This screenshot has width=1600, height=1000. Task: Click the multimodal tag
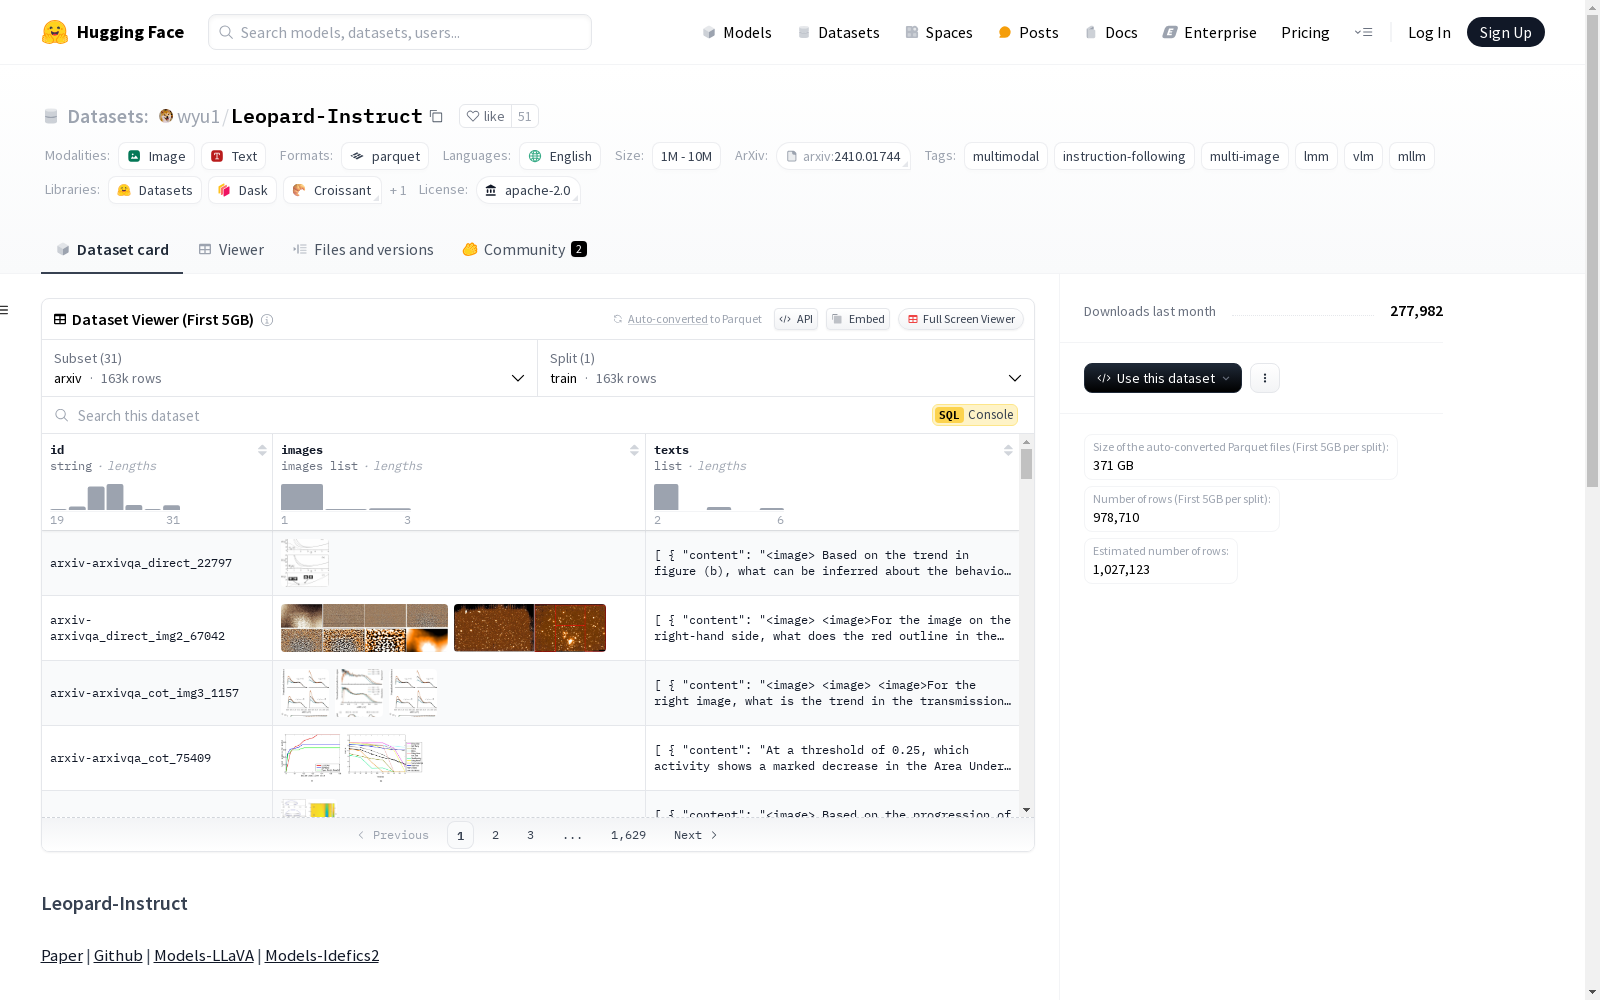pyautogui.click(x=1006, y=156)
